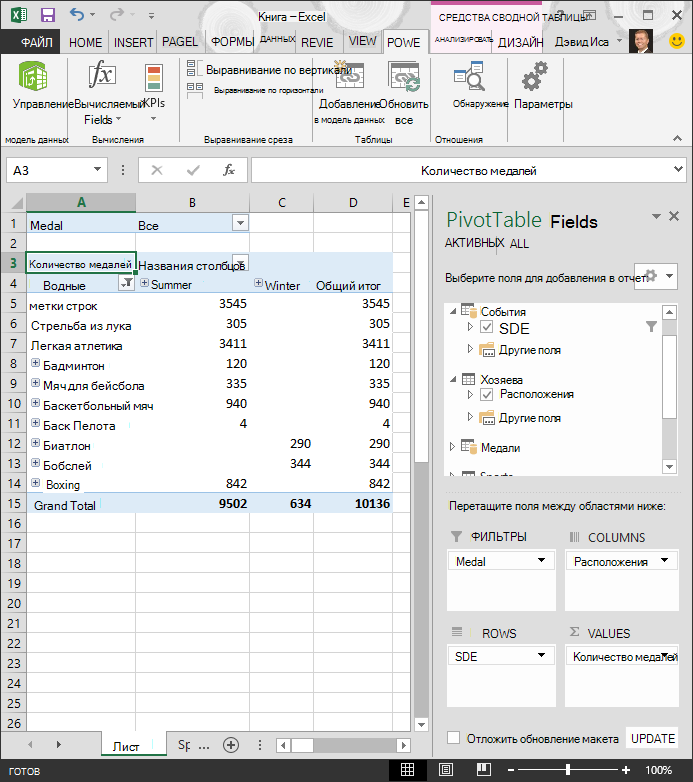Enable the defer layout update checkbox
693x782 pixels.
pos(453,738)
